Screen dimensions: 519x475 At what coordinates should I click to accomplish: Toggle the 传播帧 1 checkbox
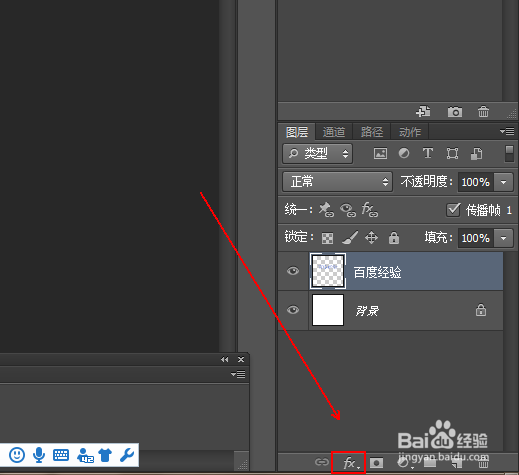(x=453, y=210)
